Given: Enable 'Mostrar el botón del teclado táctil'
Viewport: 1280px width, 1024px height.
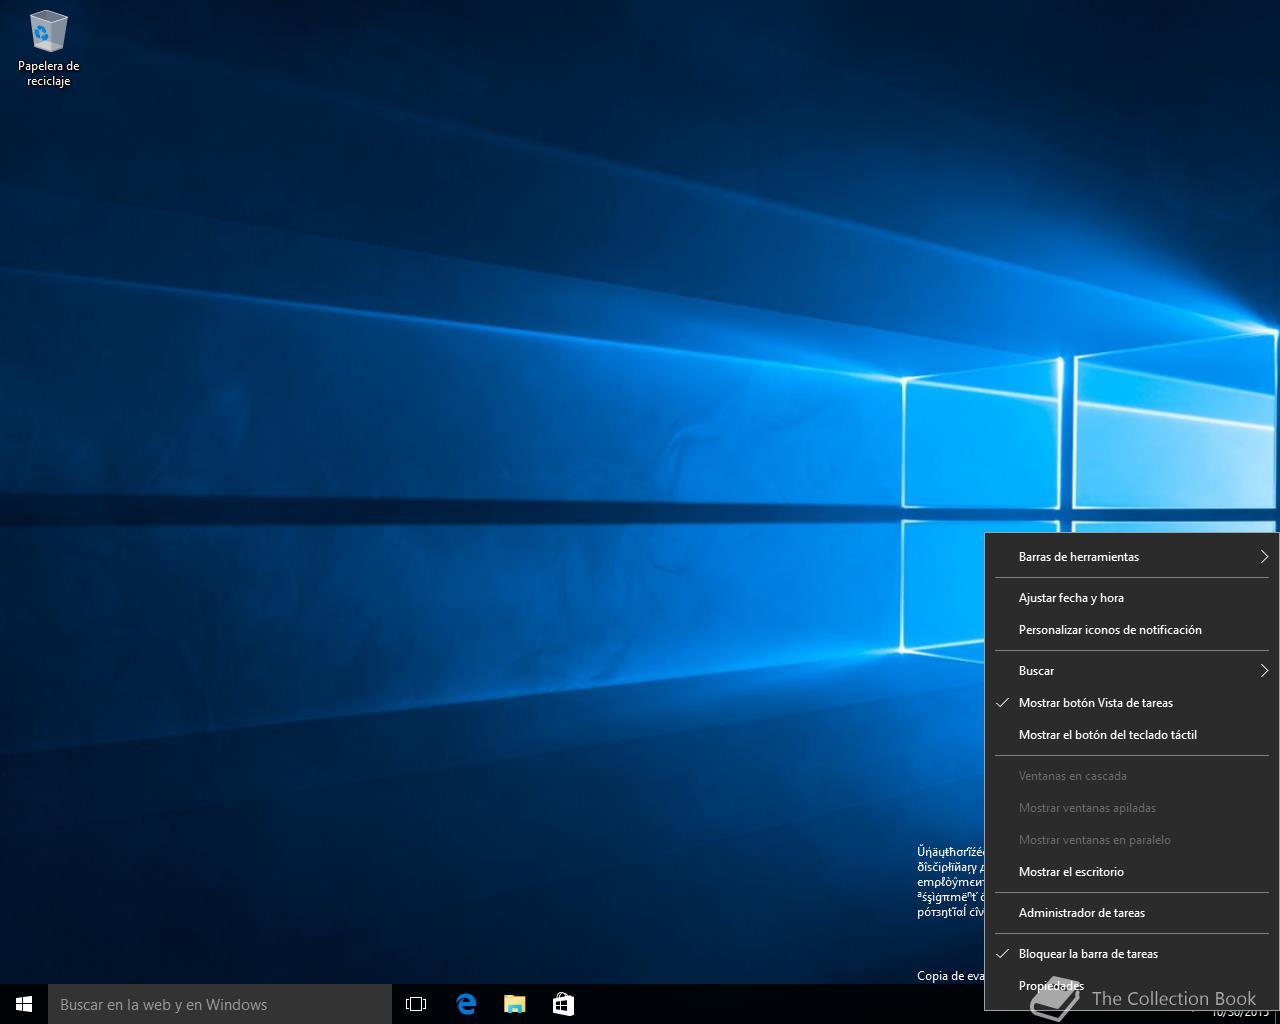Looking at the screenshot, I should coord(1131,735).
